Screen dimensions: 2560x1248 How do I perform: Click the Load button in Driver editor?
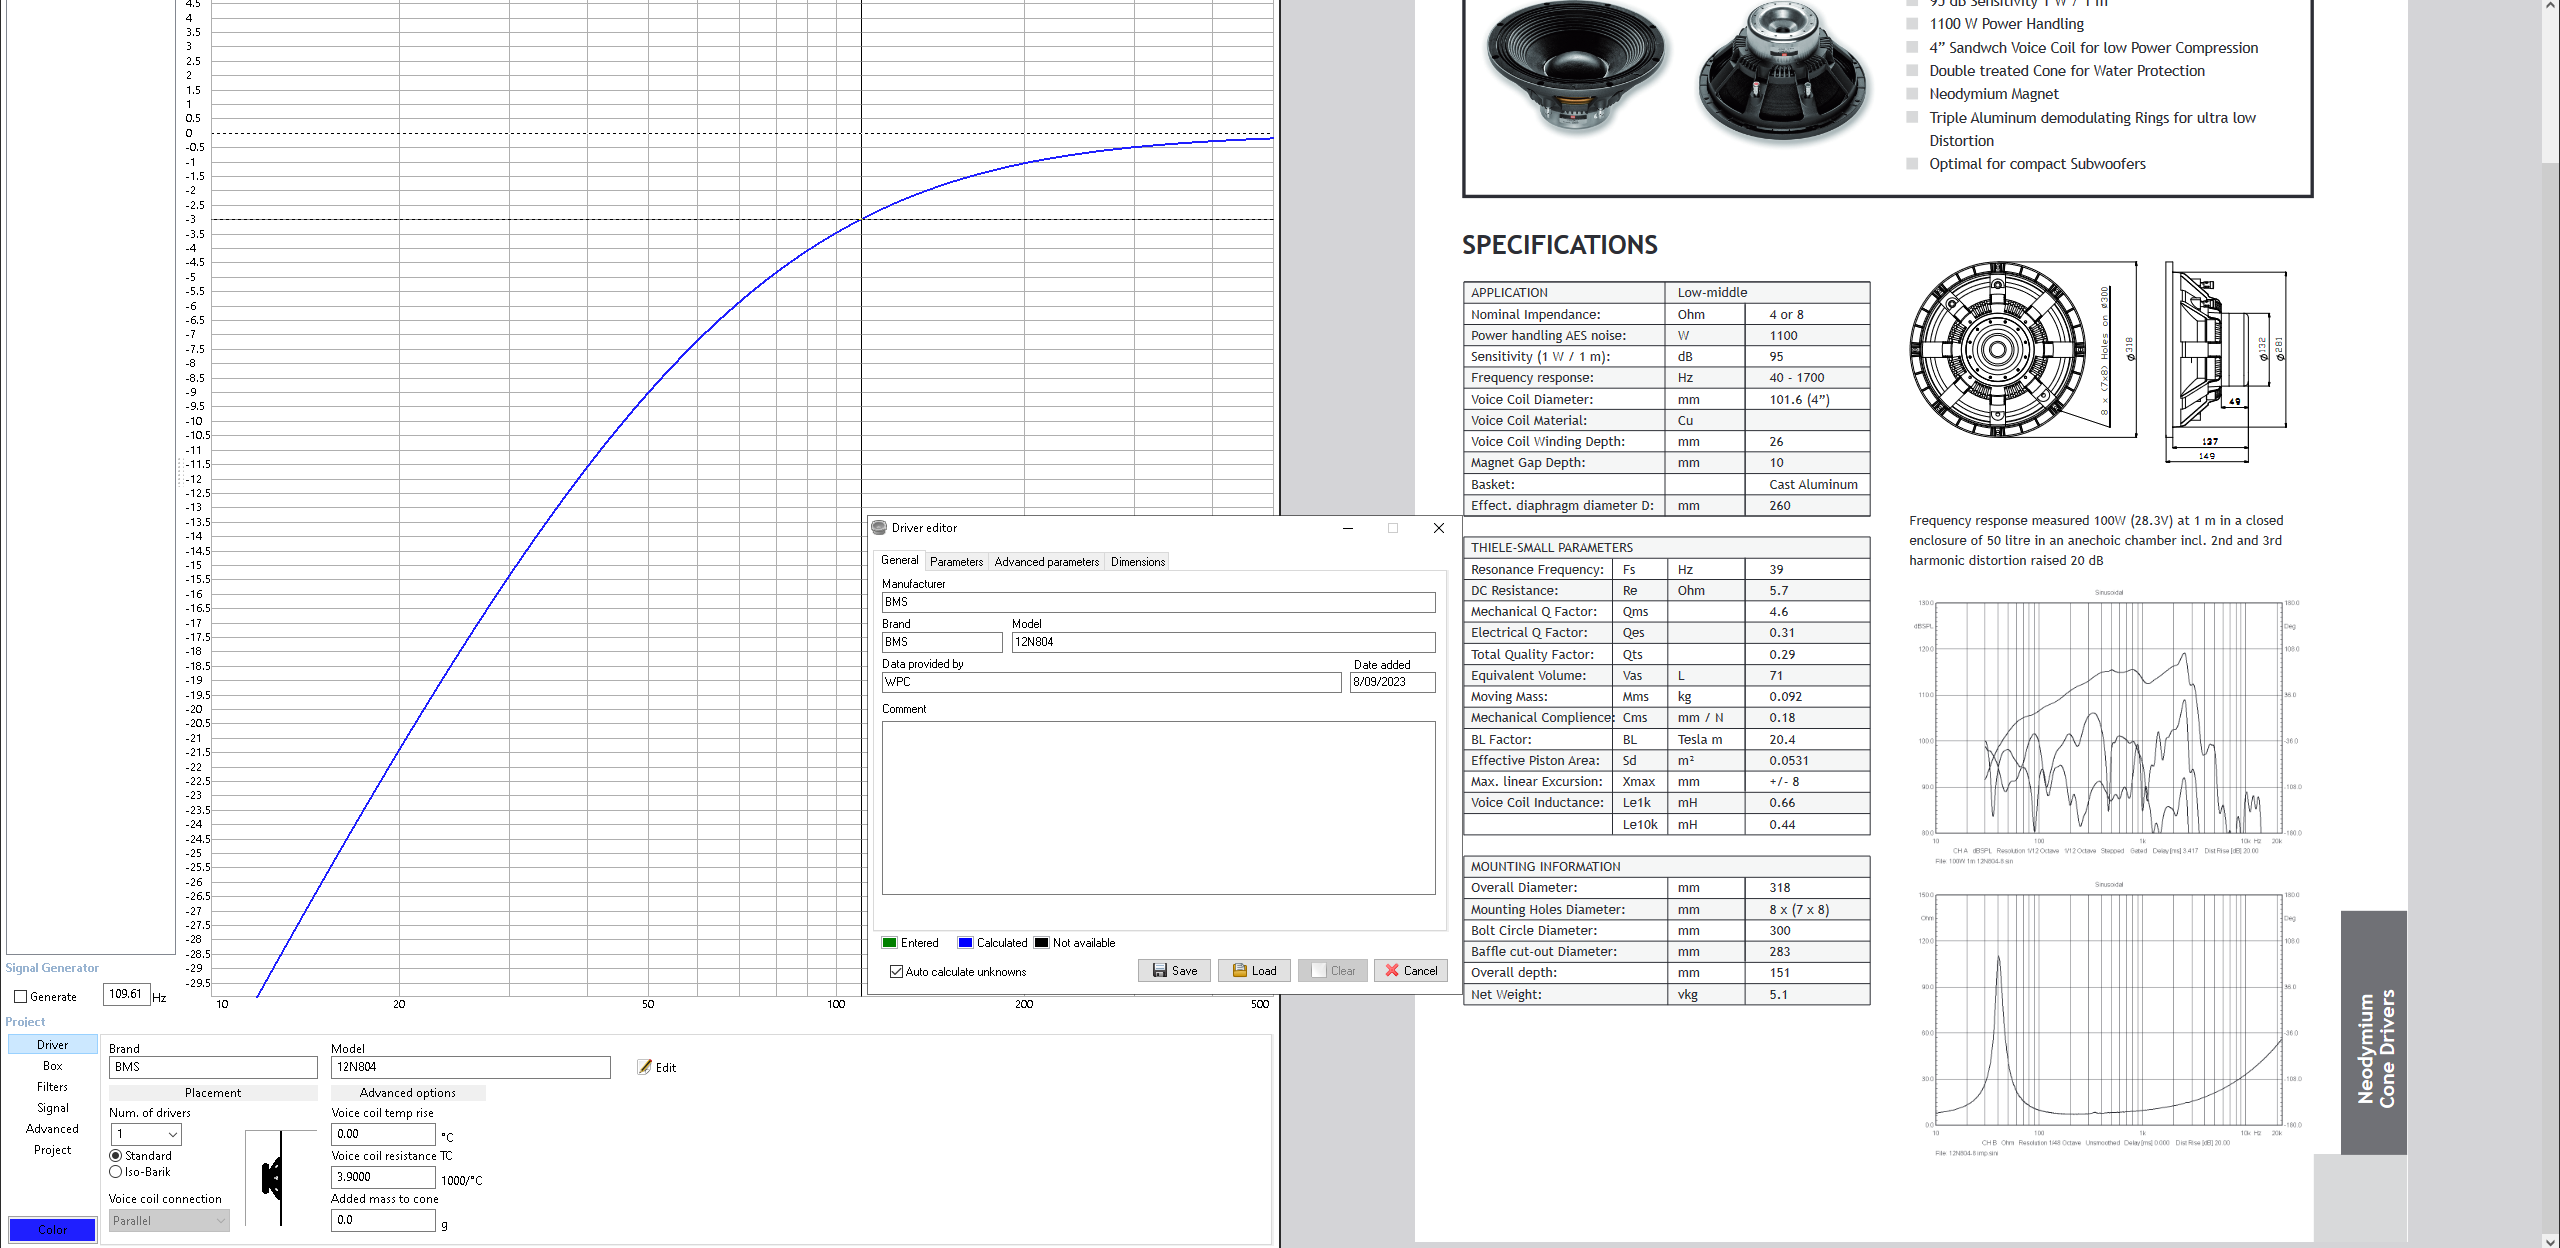tap(1254, 971)
